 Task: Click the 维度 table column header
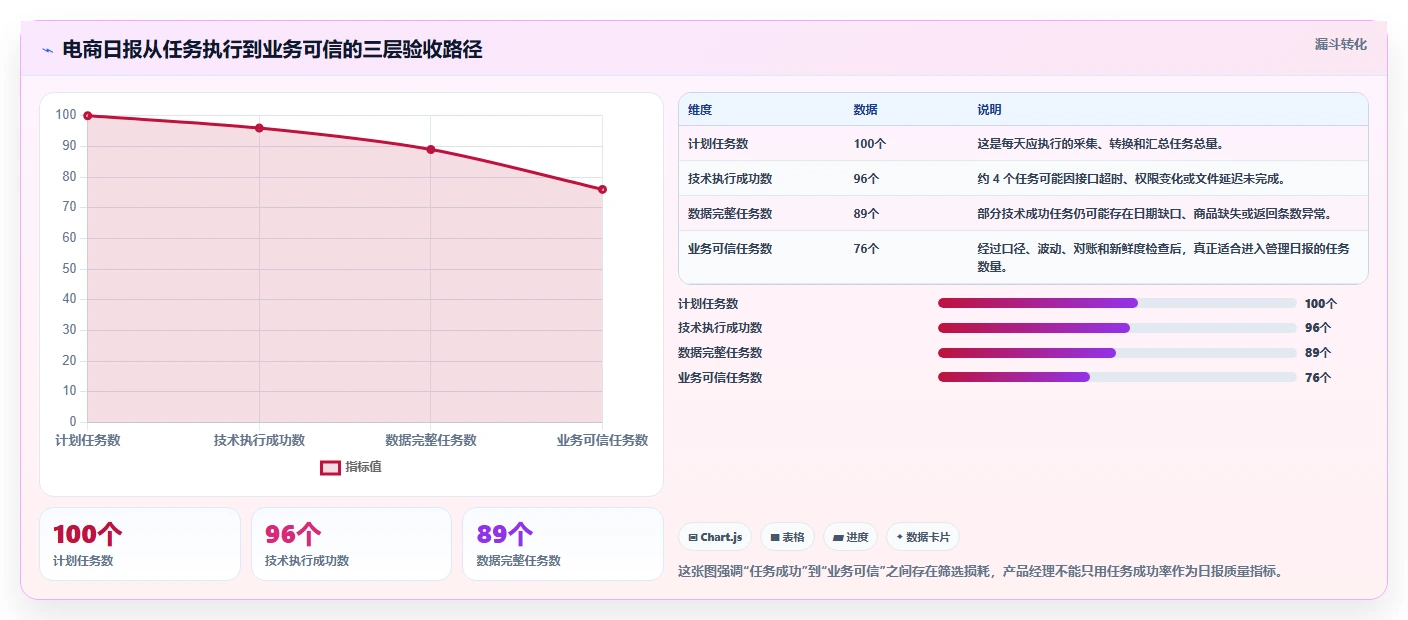(700, 110)
